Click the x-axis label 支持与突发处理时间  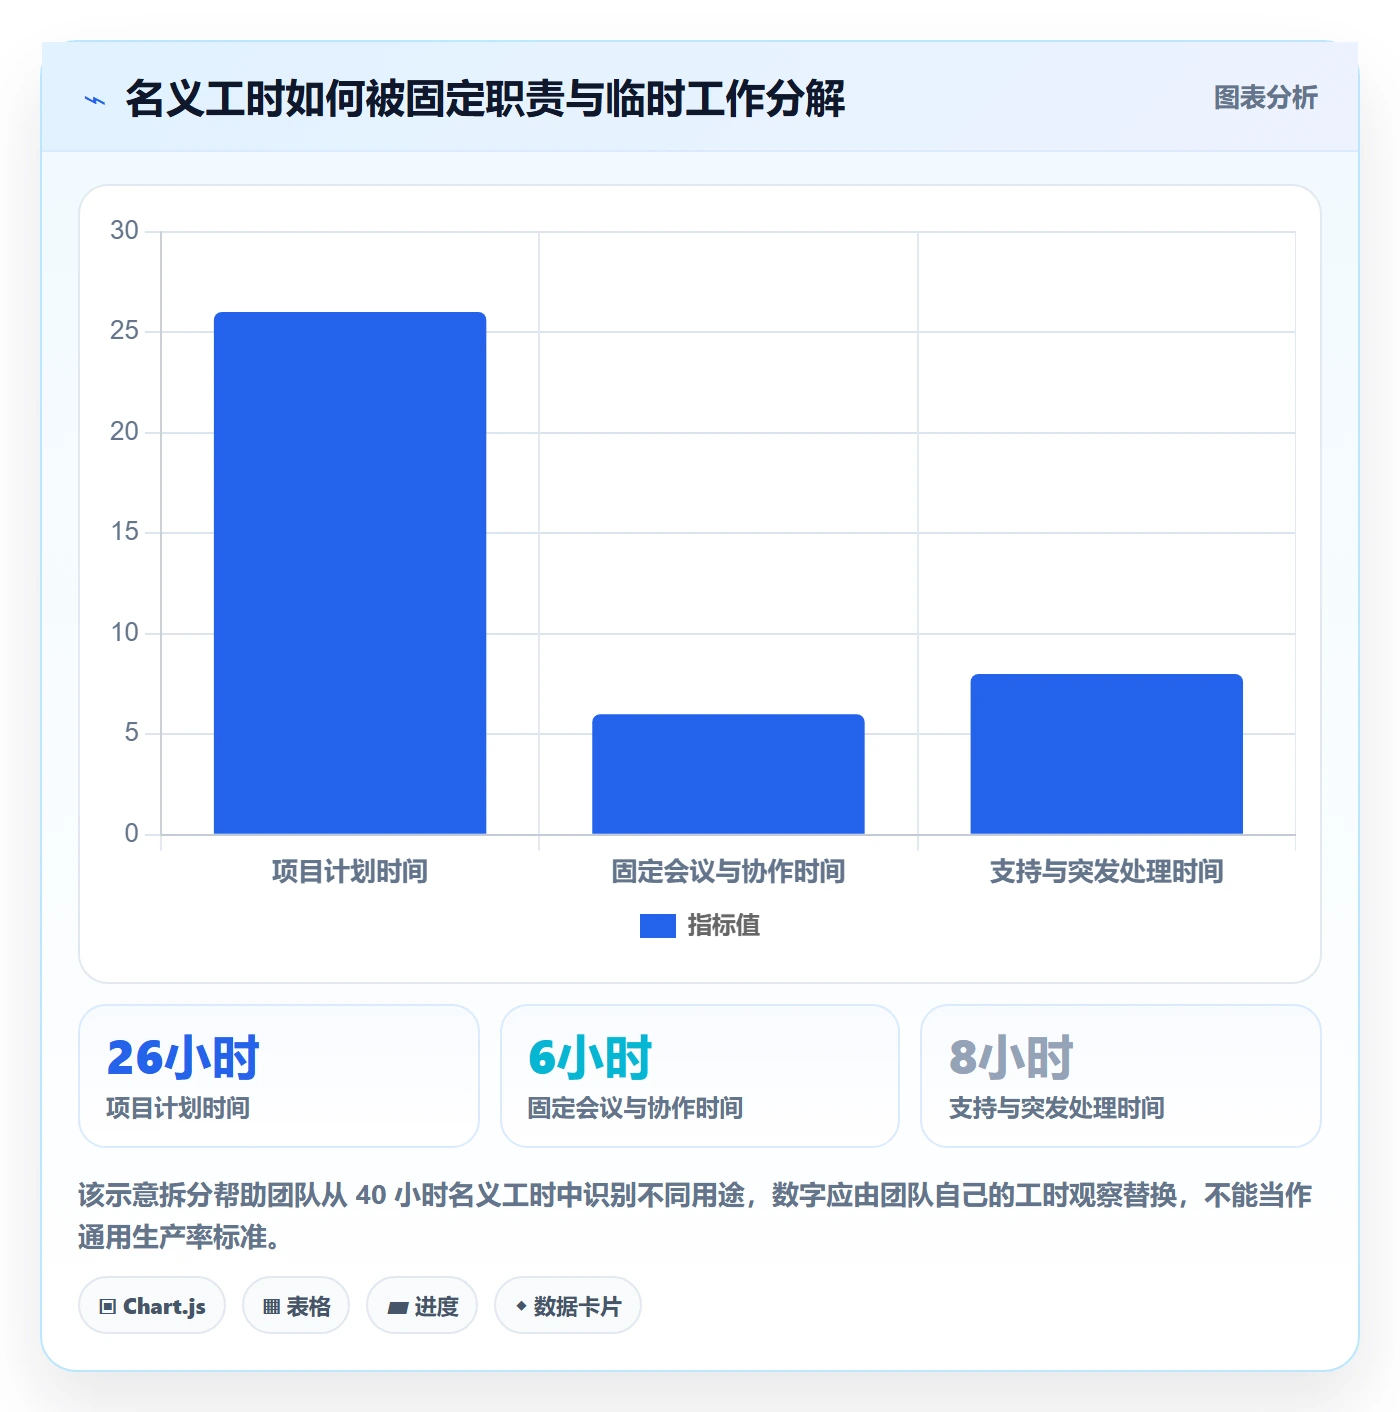pyautogui.click(x=1106, y=872)
